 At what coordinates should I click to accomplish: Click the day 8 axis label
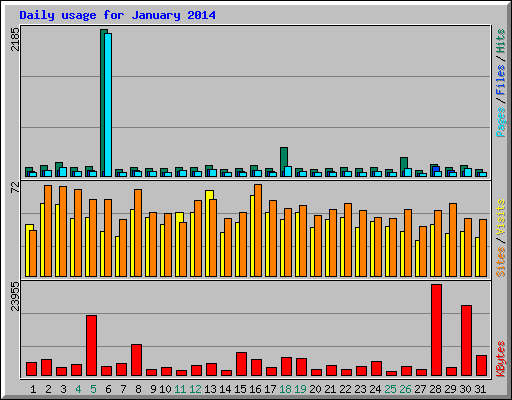point(138,389)
